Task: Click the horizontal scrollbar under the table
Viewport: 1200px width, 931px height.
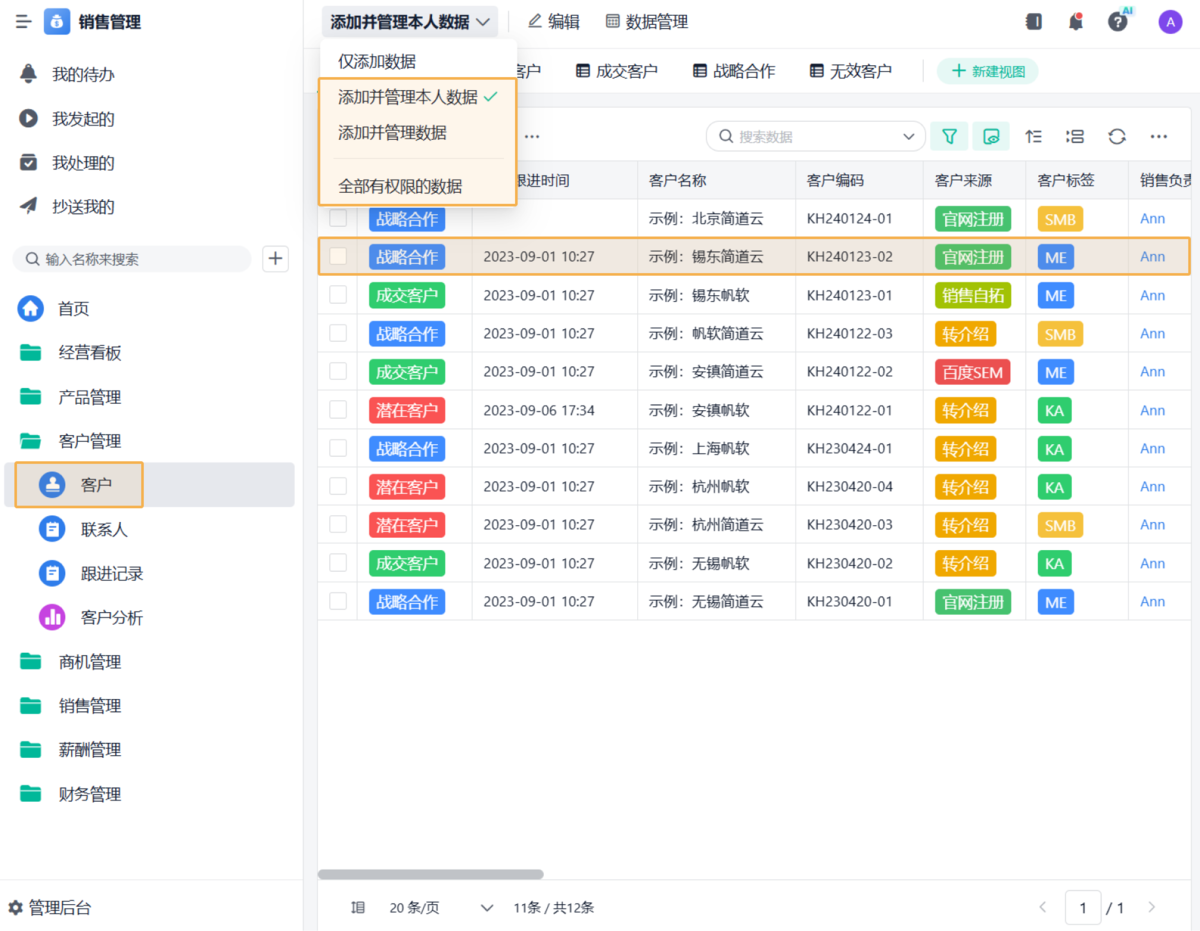Action: tap(430, 874)
